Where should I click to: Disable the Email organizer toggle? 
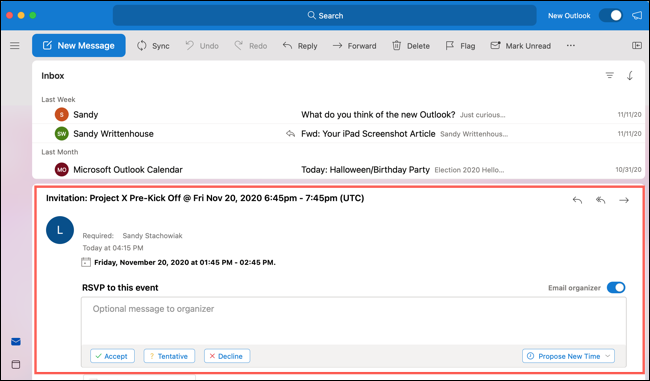coord(616,288)
